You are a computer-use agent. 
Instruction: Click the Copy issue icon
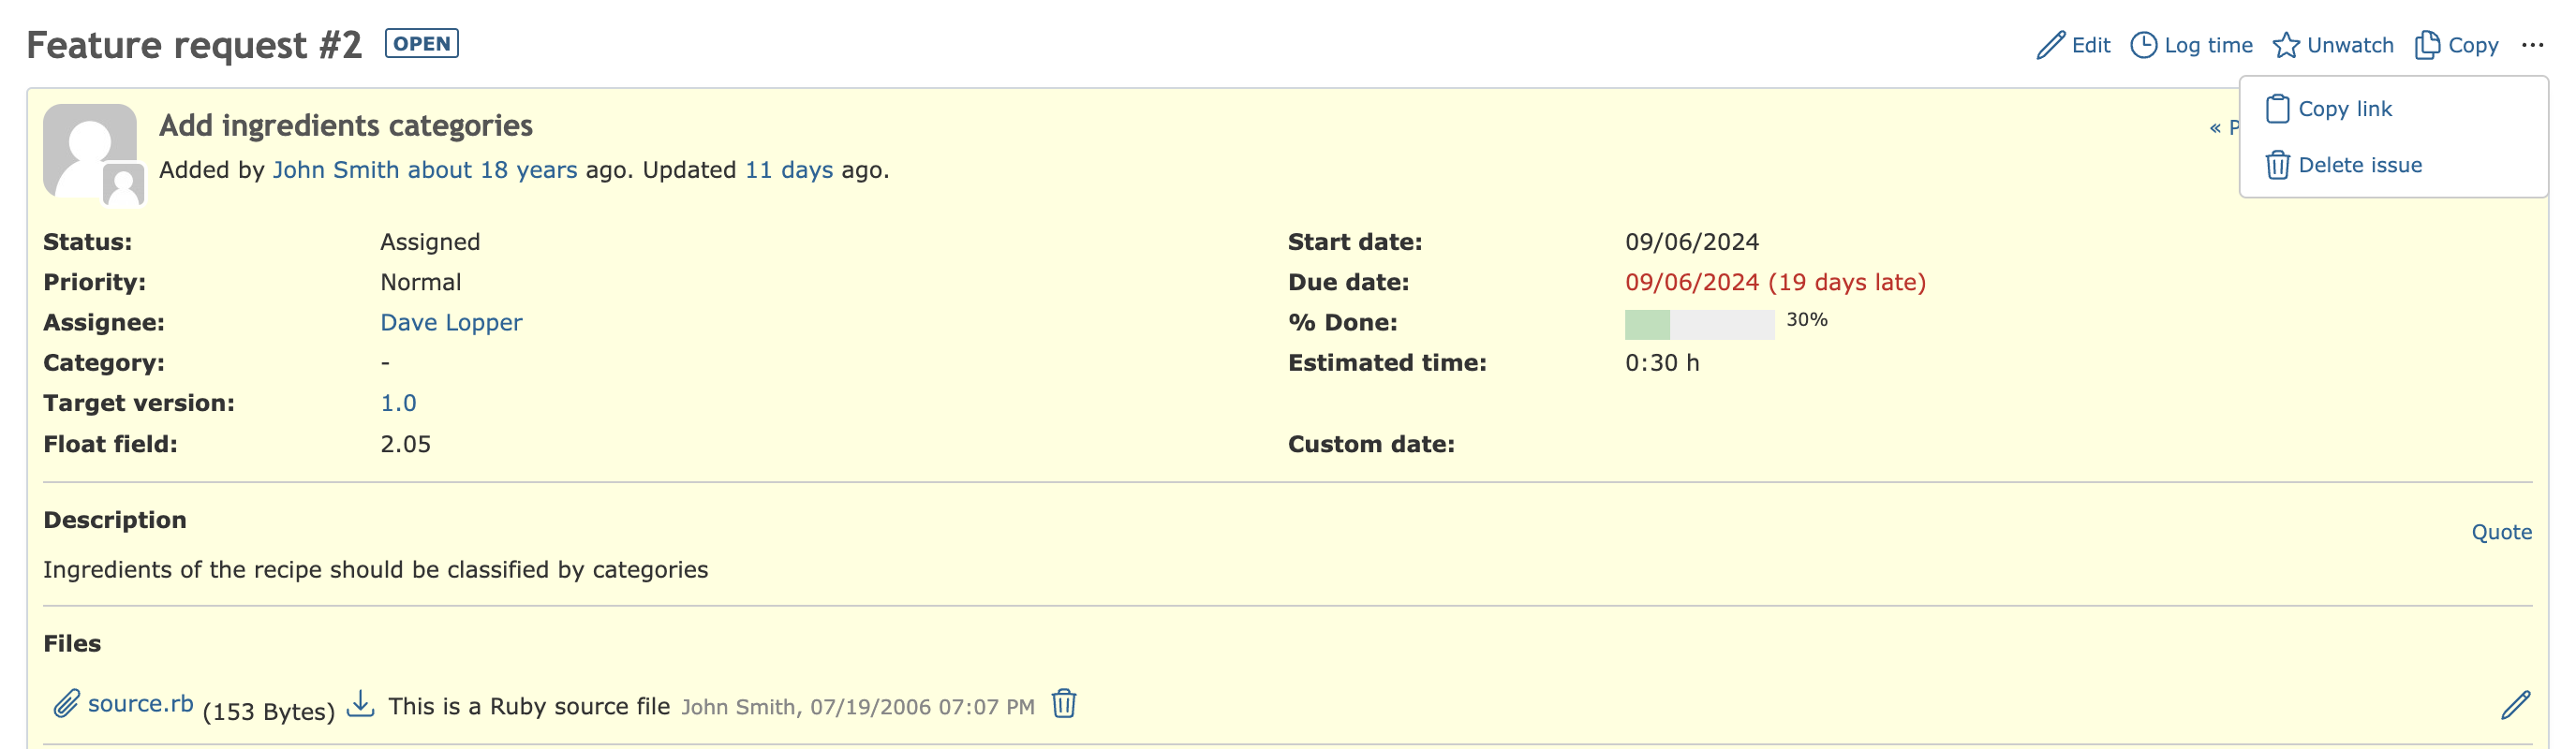[x=2427, y=45]
